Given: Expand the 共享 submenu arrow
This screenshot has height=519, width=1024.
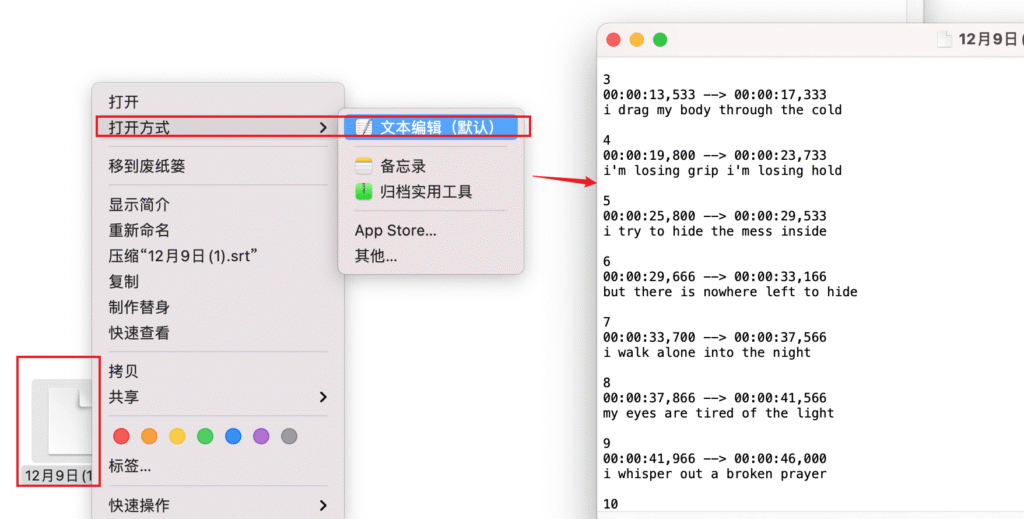Looking at the screenshot, I should coord(322,397).
